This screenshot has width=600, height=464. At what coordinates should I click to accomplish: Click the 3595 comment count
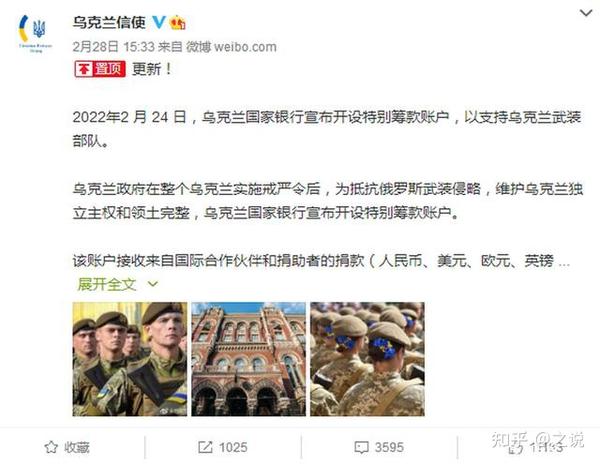pyautogui.click(x=389, y=447)
